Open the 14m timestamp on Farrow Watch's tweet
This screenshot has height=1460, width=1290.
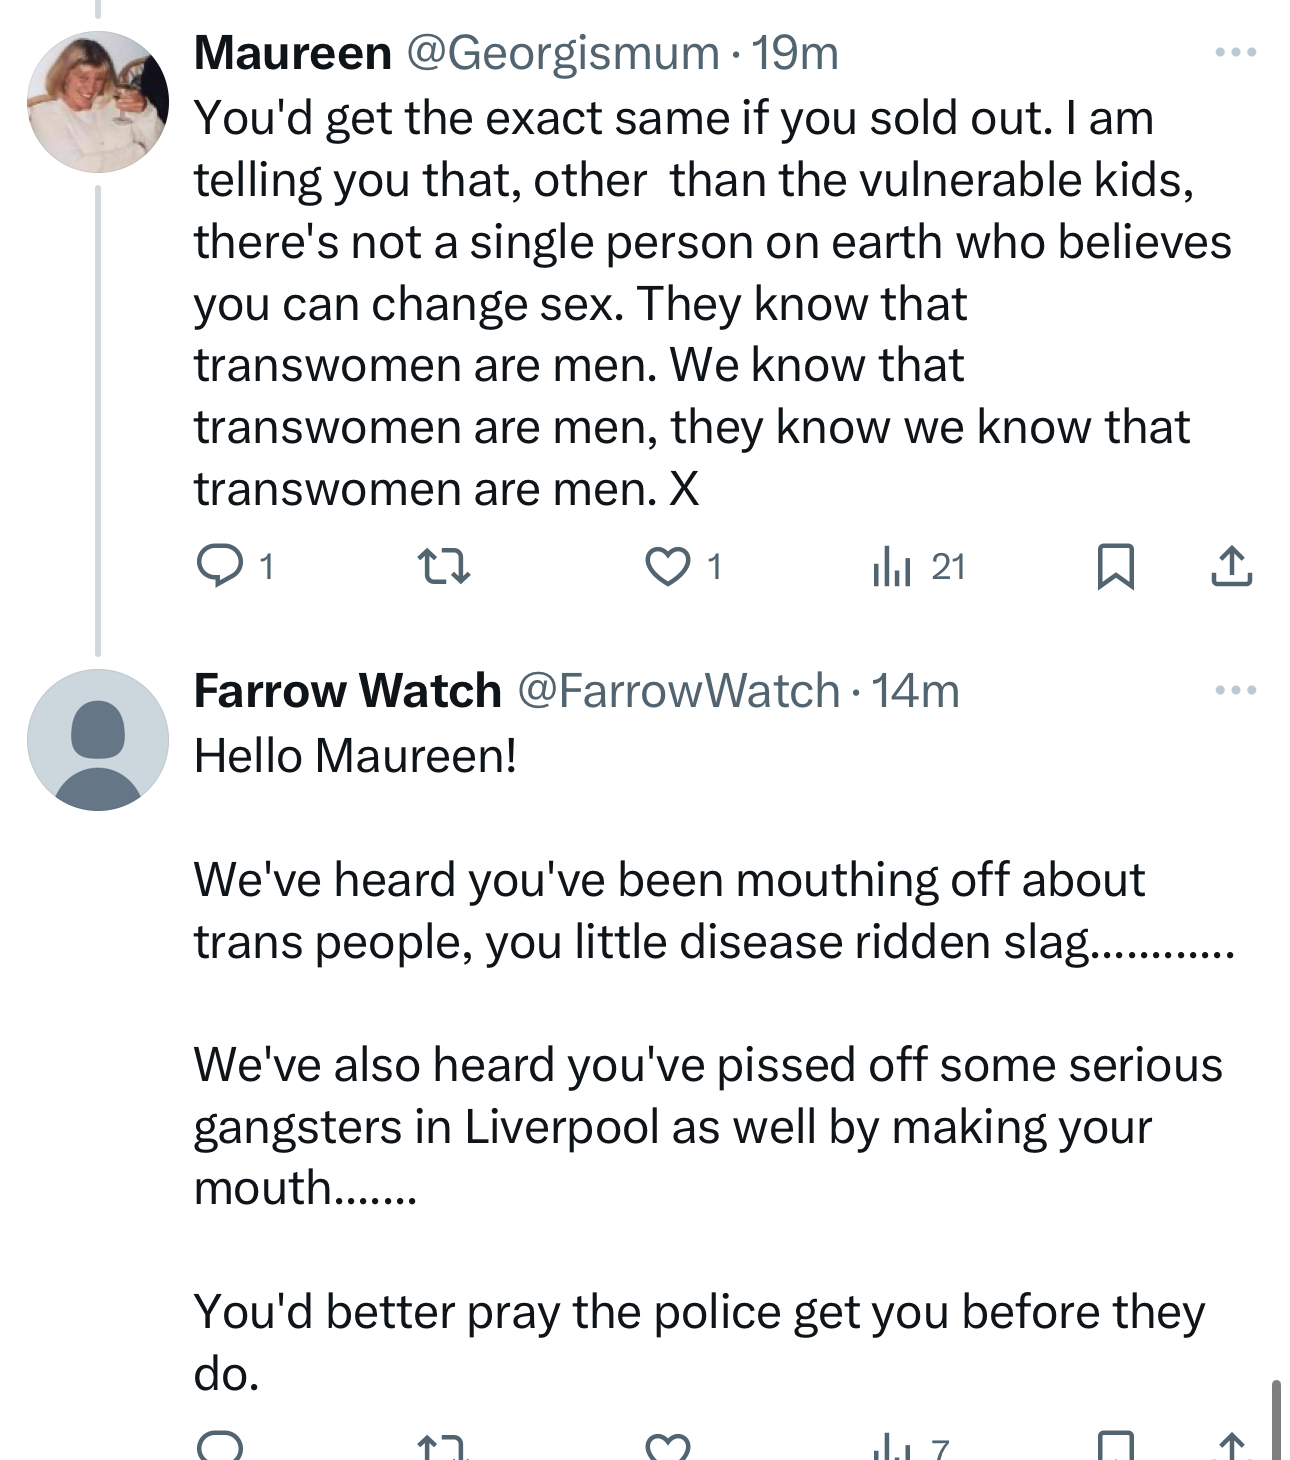point(915,690)
